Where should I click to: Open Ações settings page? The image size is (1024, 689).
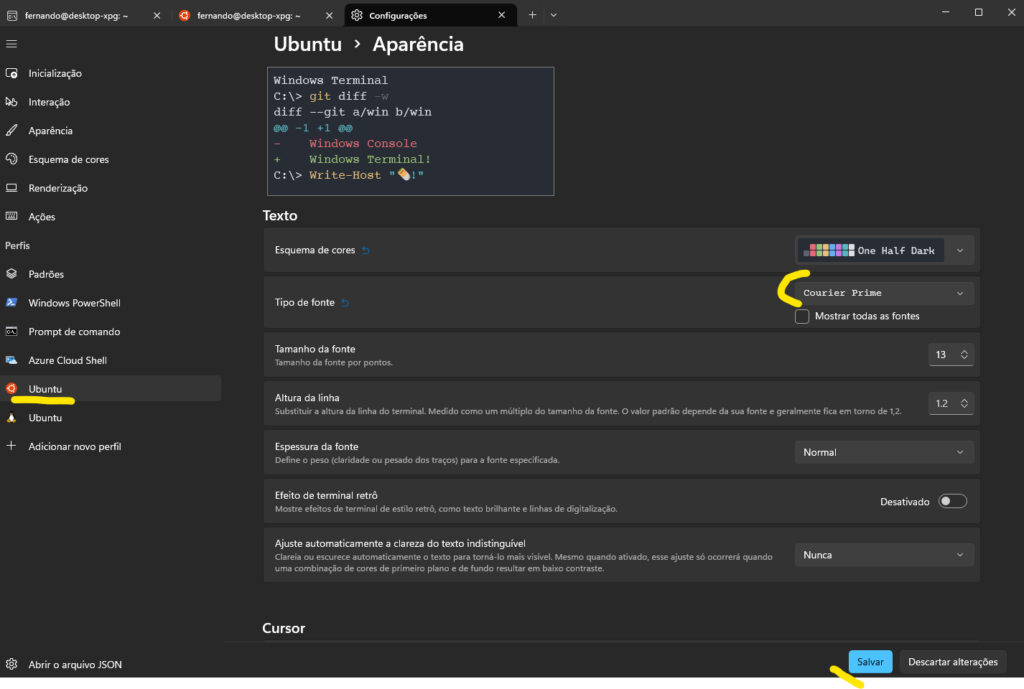tap(42, 217)
